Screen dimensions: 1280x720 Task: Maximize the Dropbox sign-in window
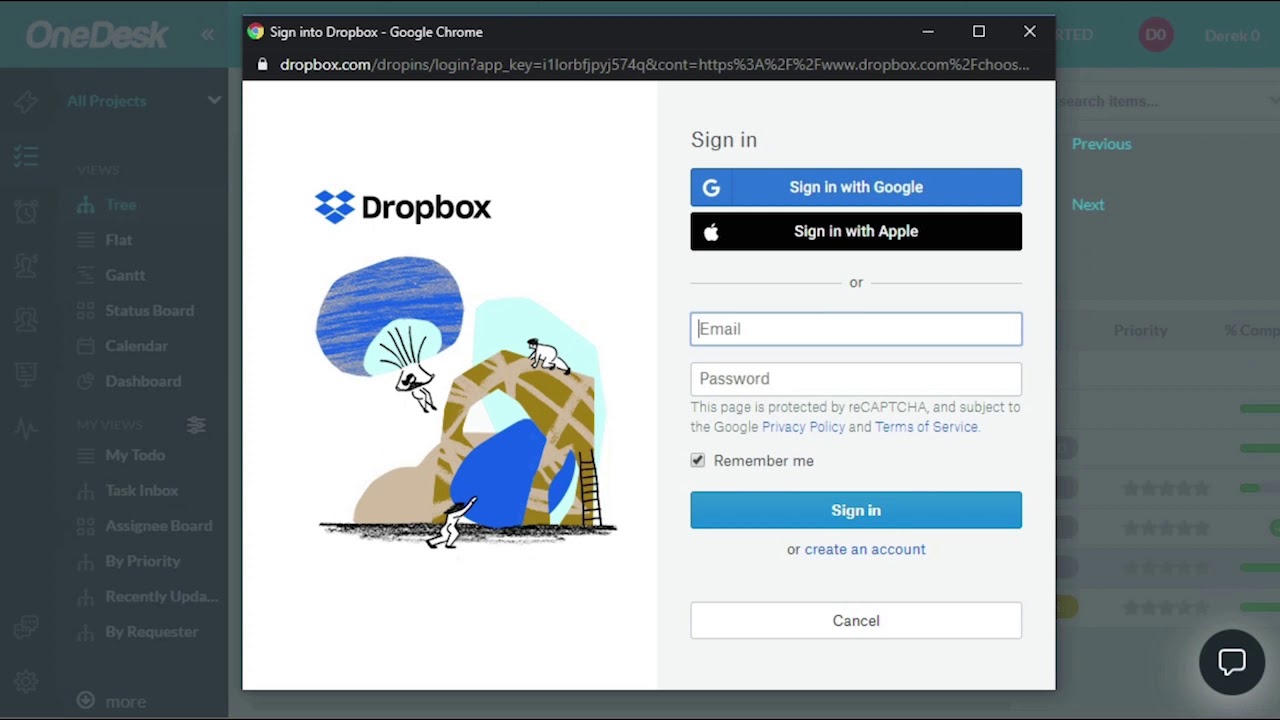(x=979, y=32)
